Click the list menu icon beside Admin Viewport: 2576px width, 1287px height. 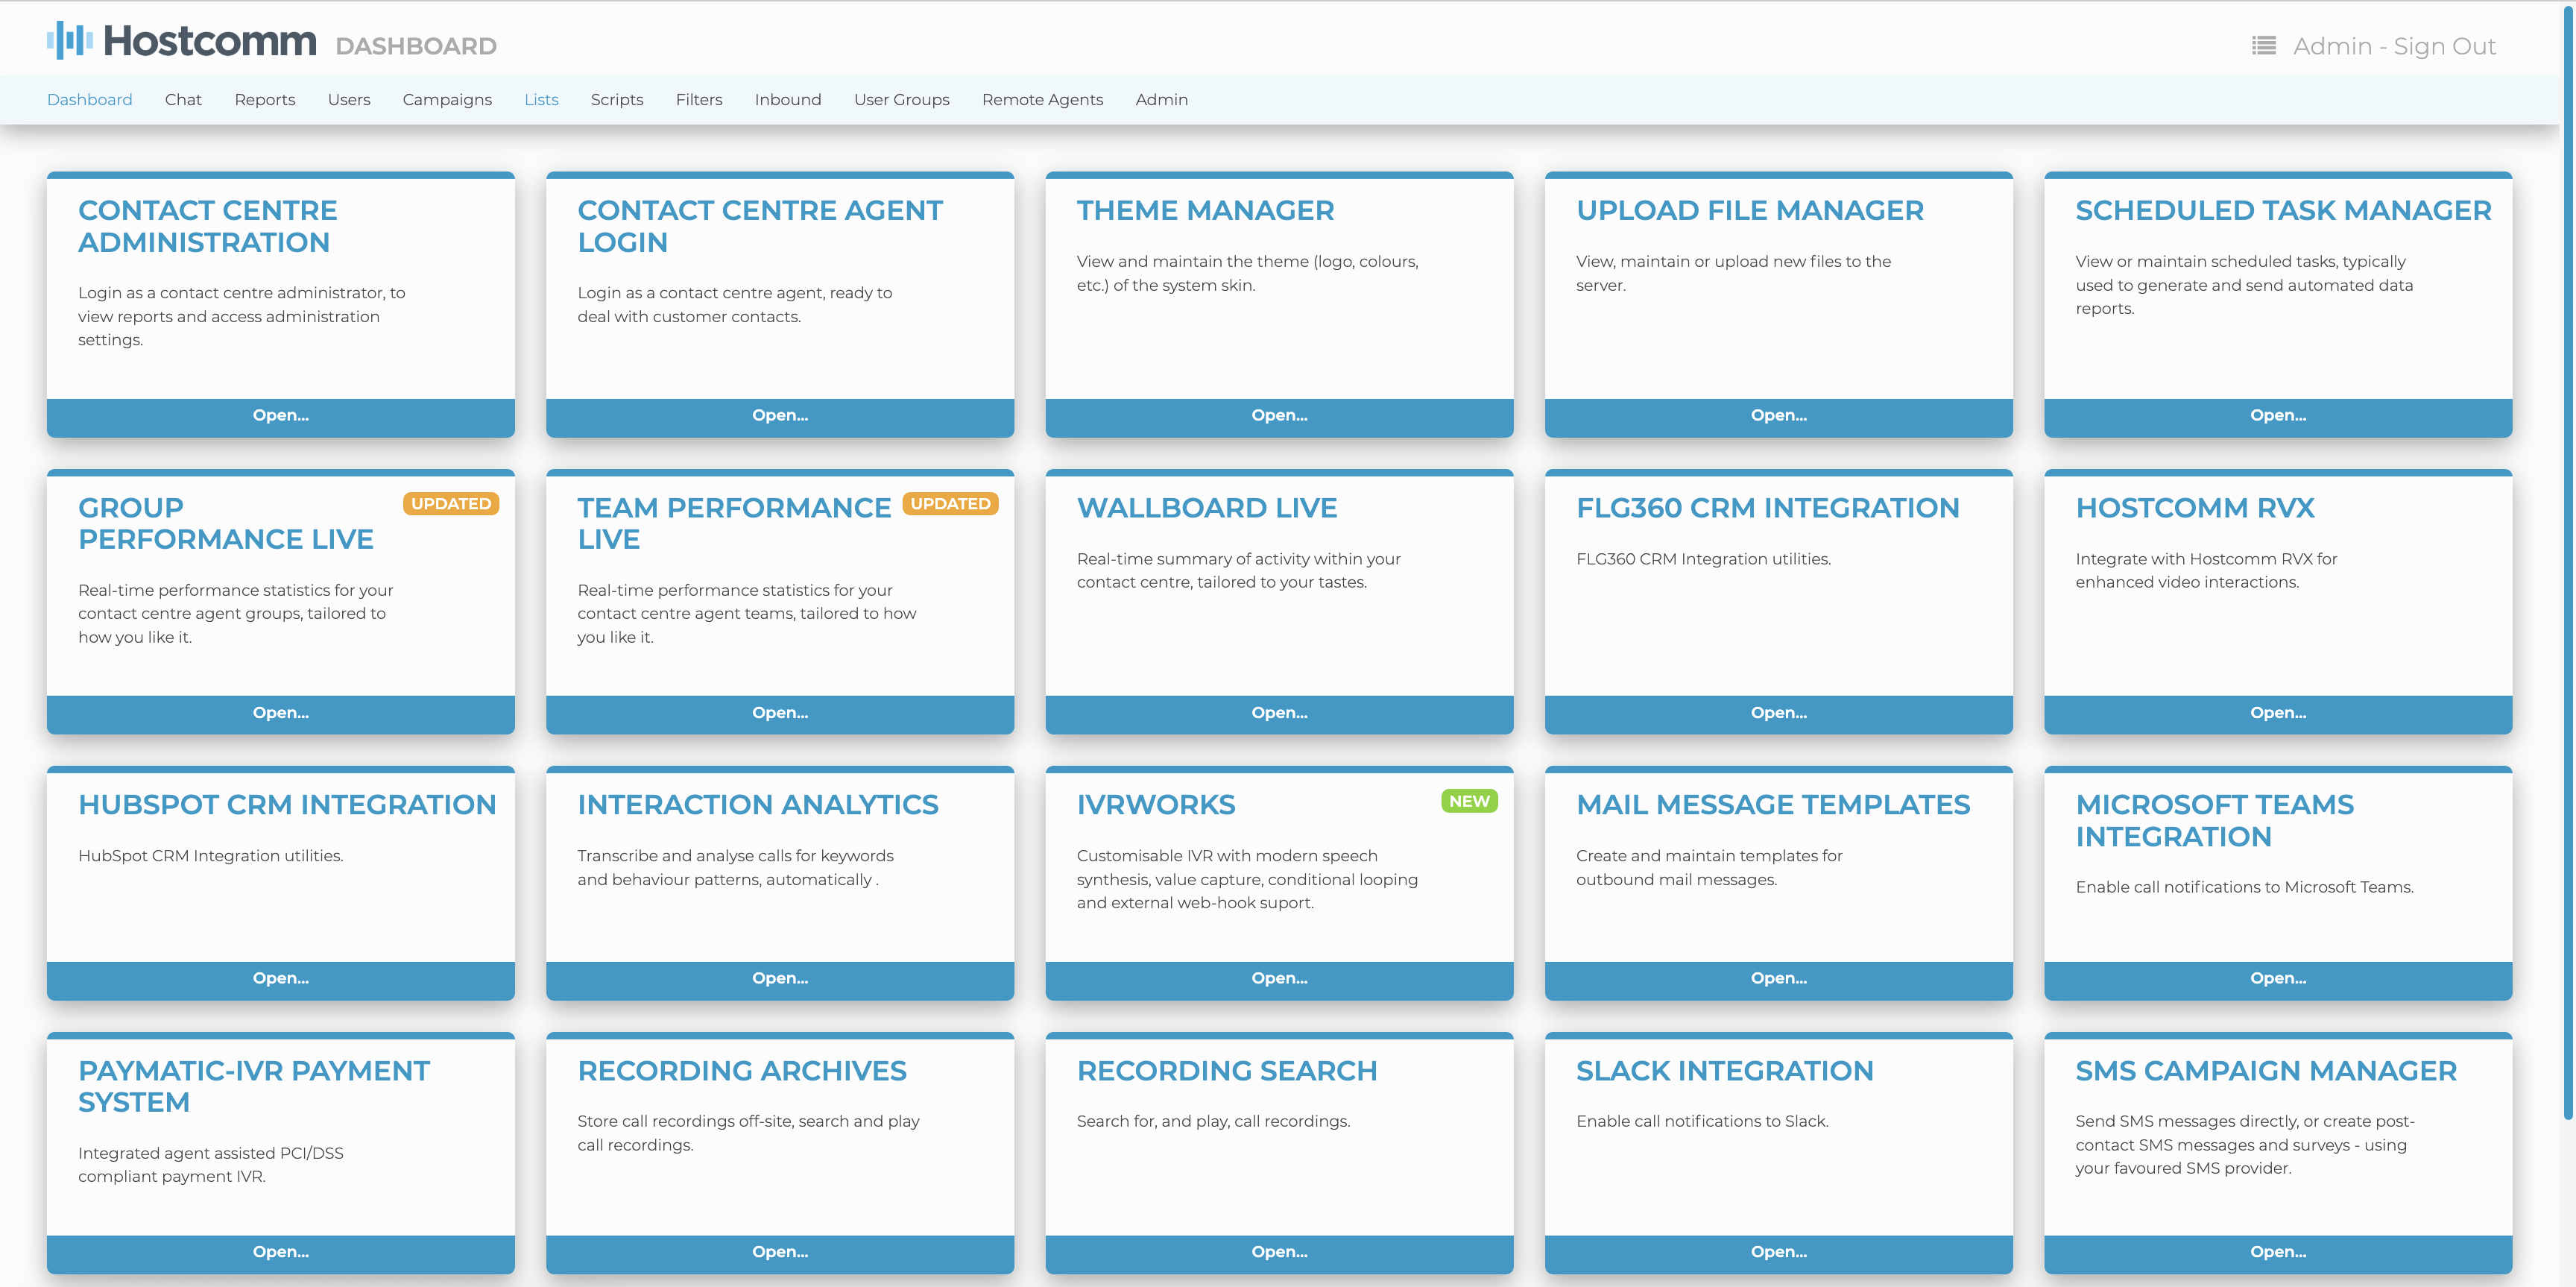point(2263,46)
